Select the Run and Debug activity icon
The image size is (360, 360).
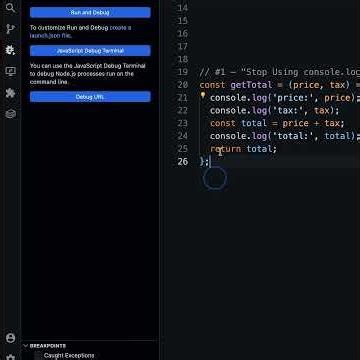coord(10,50)
